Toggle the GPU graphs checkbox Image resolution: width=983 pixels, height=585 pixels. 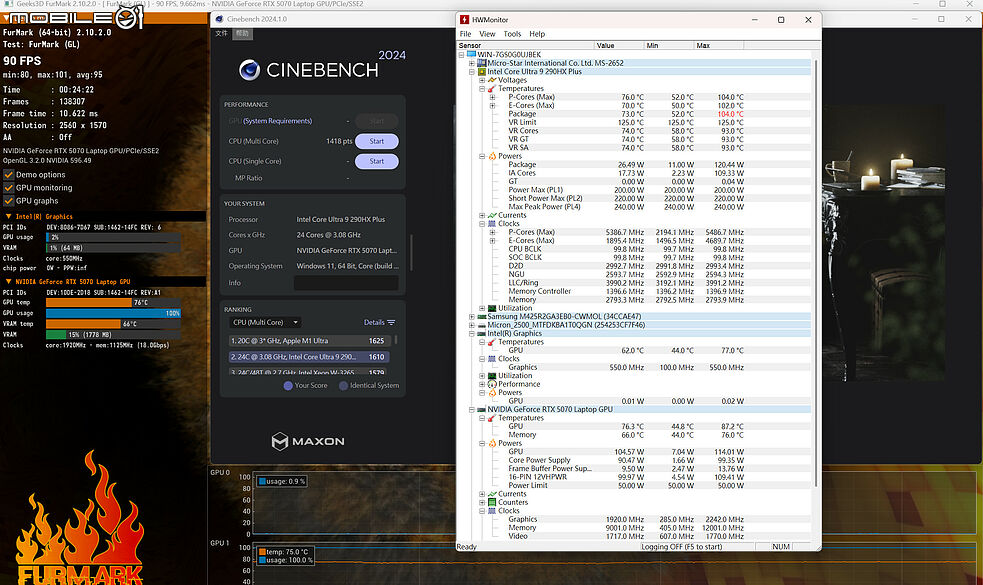(9, 201)
